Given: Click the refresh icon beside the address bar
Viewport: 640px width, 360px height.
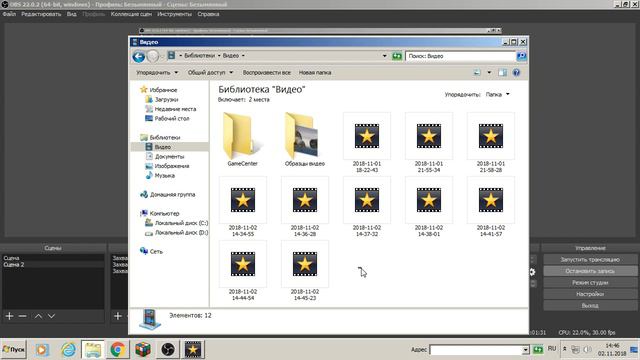Looking at the screenshot, I should coord(397,56).
